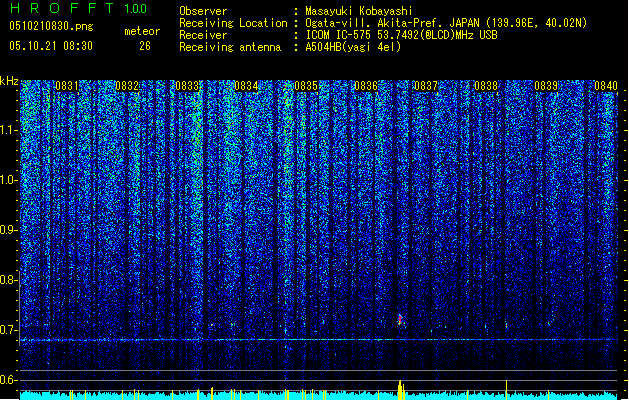This screenshot has width=629, height=400.
Task: Click the ICOM IC-575 receiver text
Action: [402, 35]
